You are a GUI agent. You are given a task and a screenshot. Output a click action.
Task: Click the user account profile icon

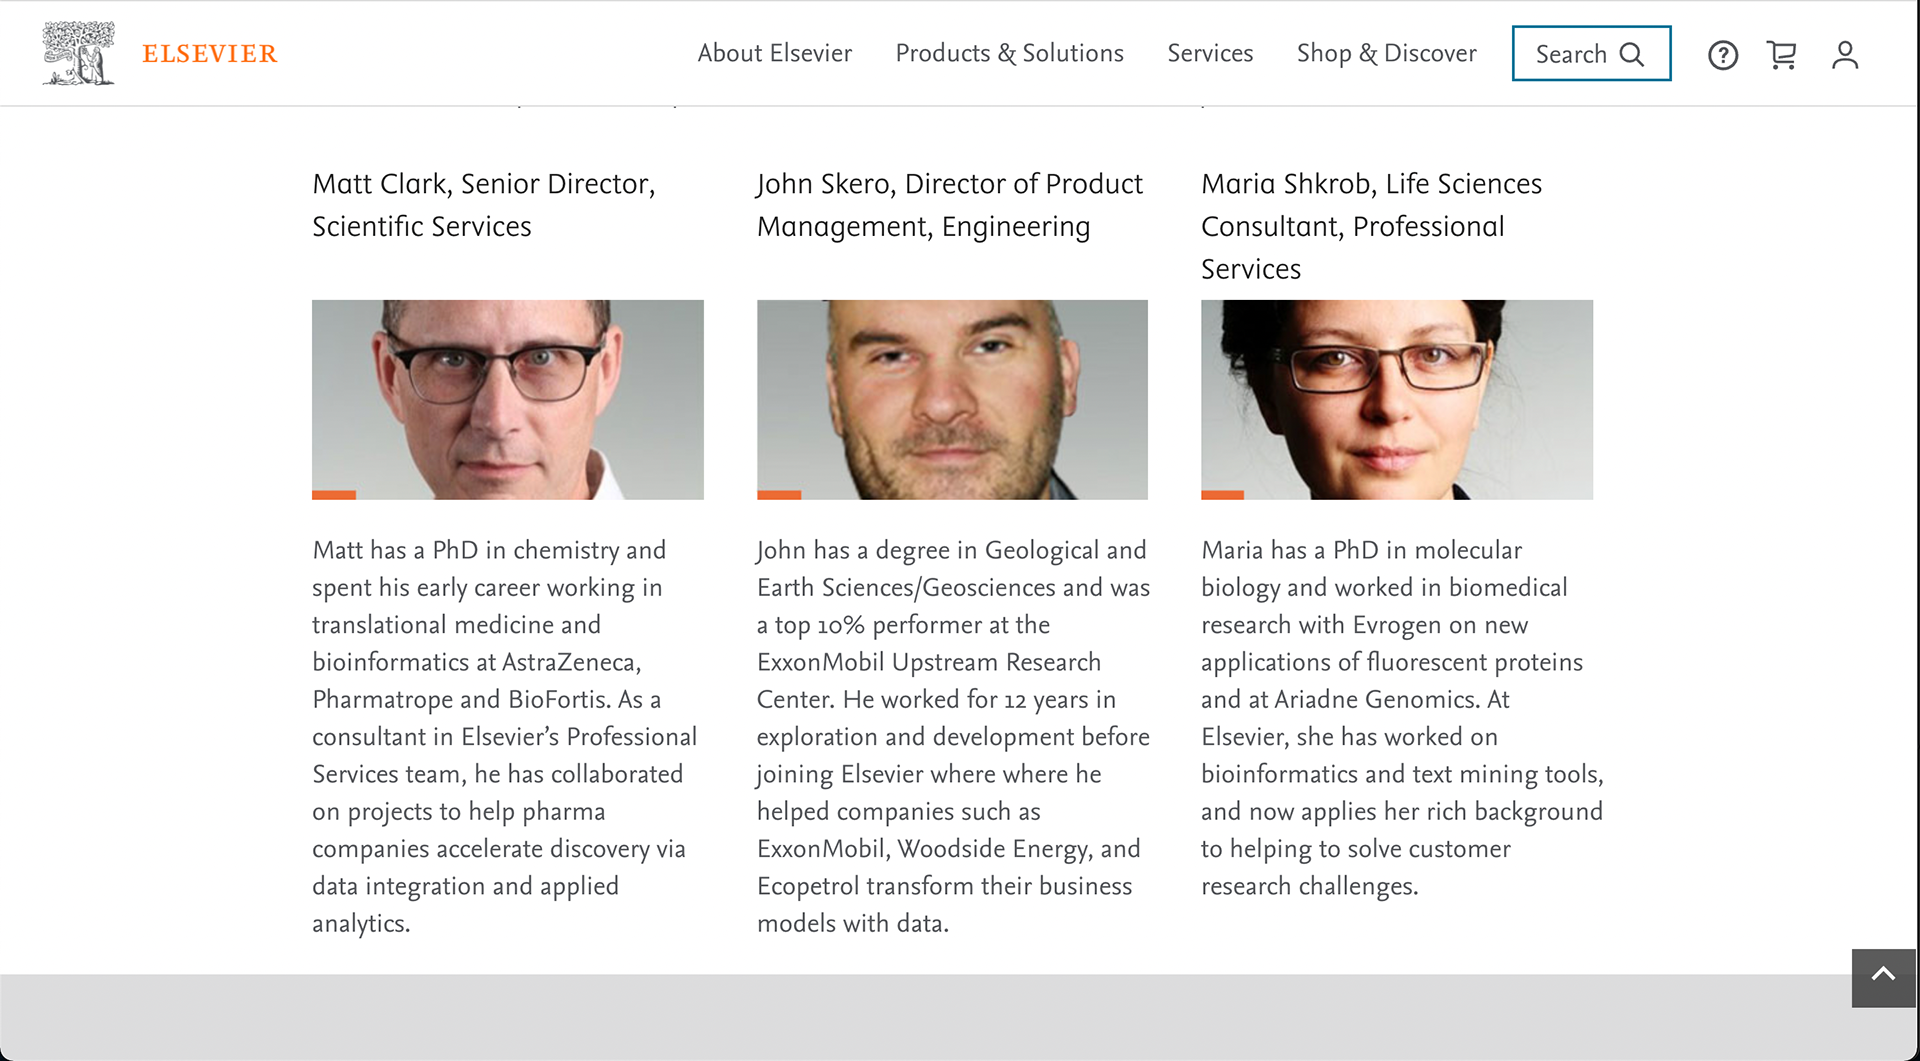(1845, 55)
